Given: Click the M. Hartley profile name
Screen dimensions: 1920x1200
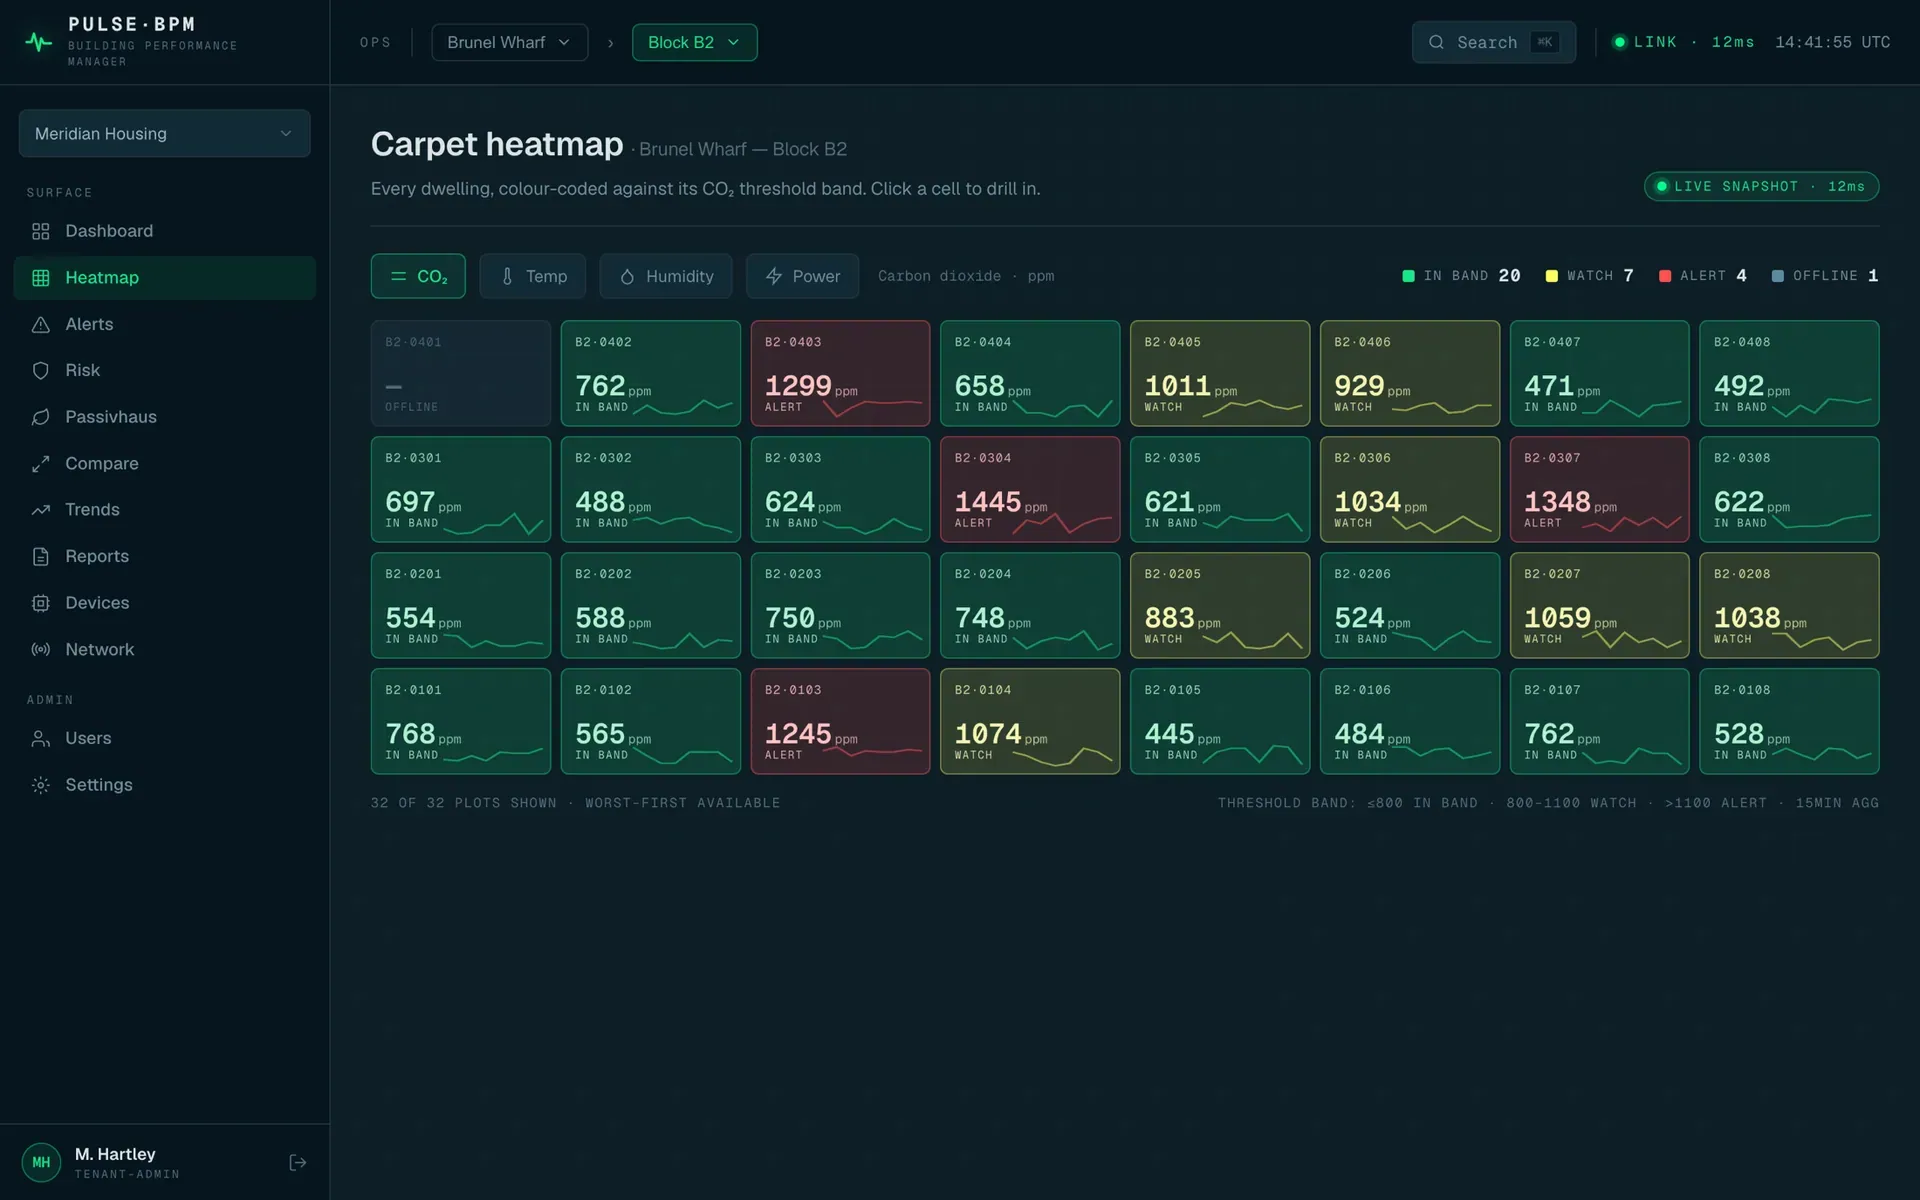Looking at the screenshot, I should [x=115, y=1154].
